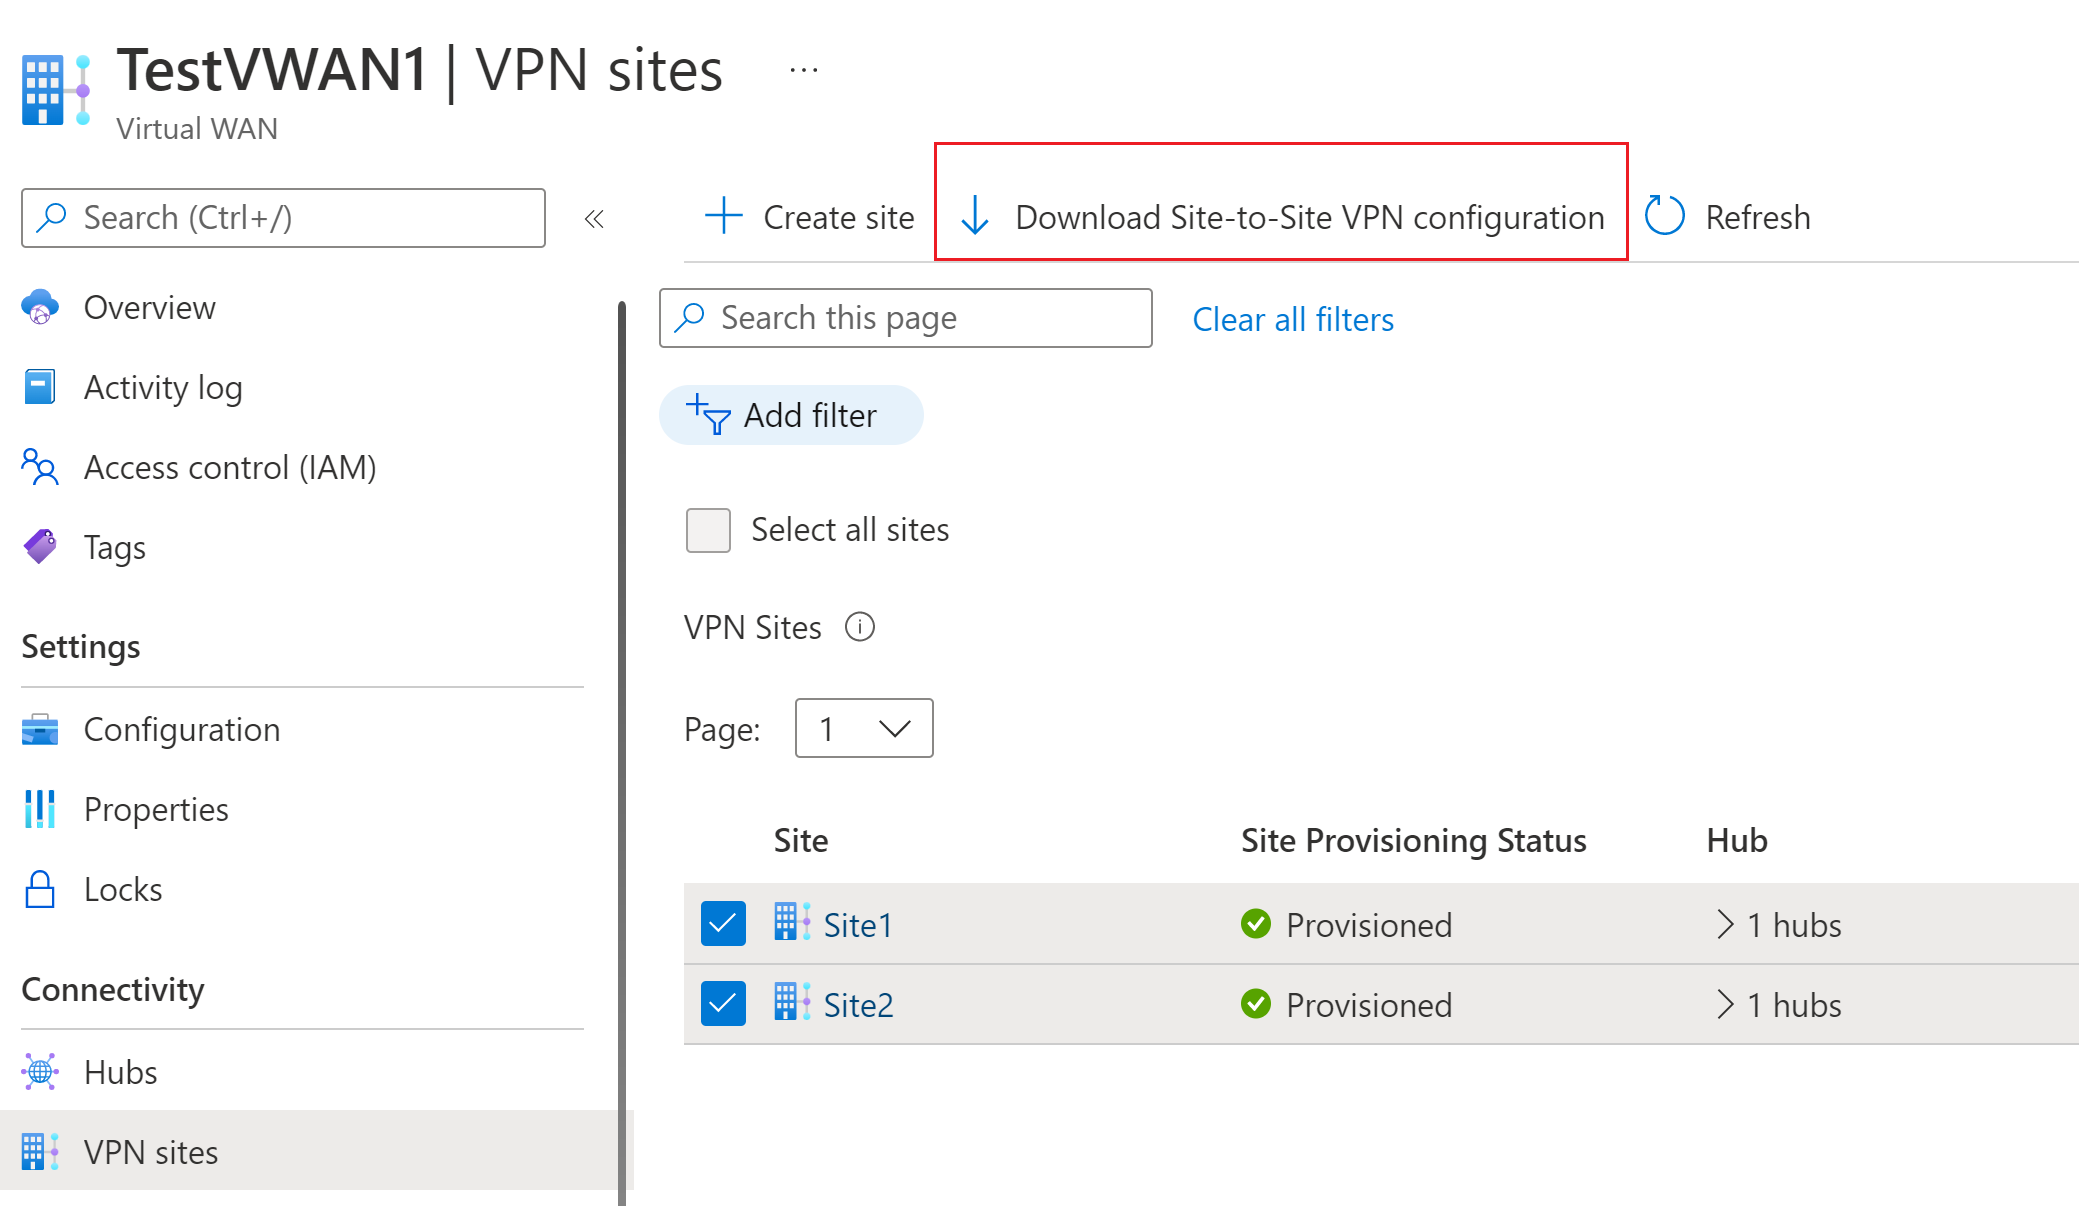The height and width of the screenshot is (1206, 2079).
Task: Click the Add filter funnel button
Action: tap(790, 415)
